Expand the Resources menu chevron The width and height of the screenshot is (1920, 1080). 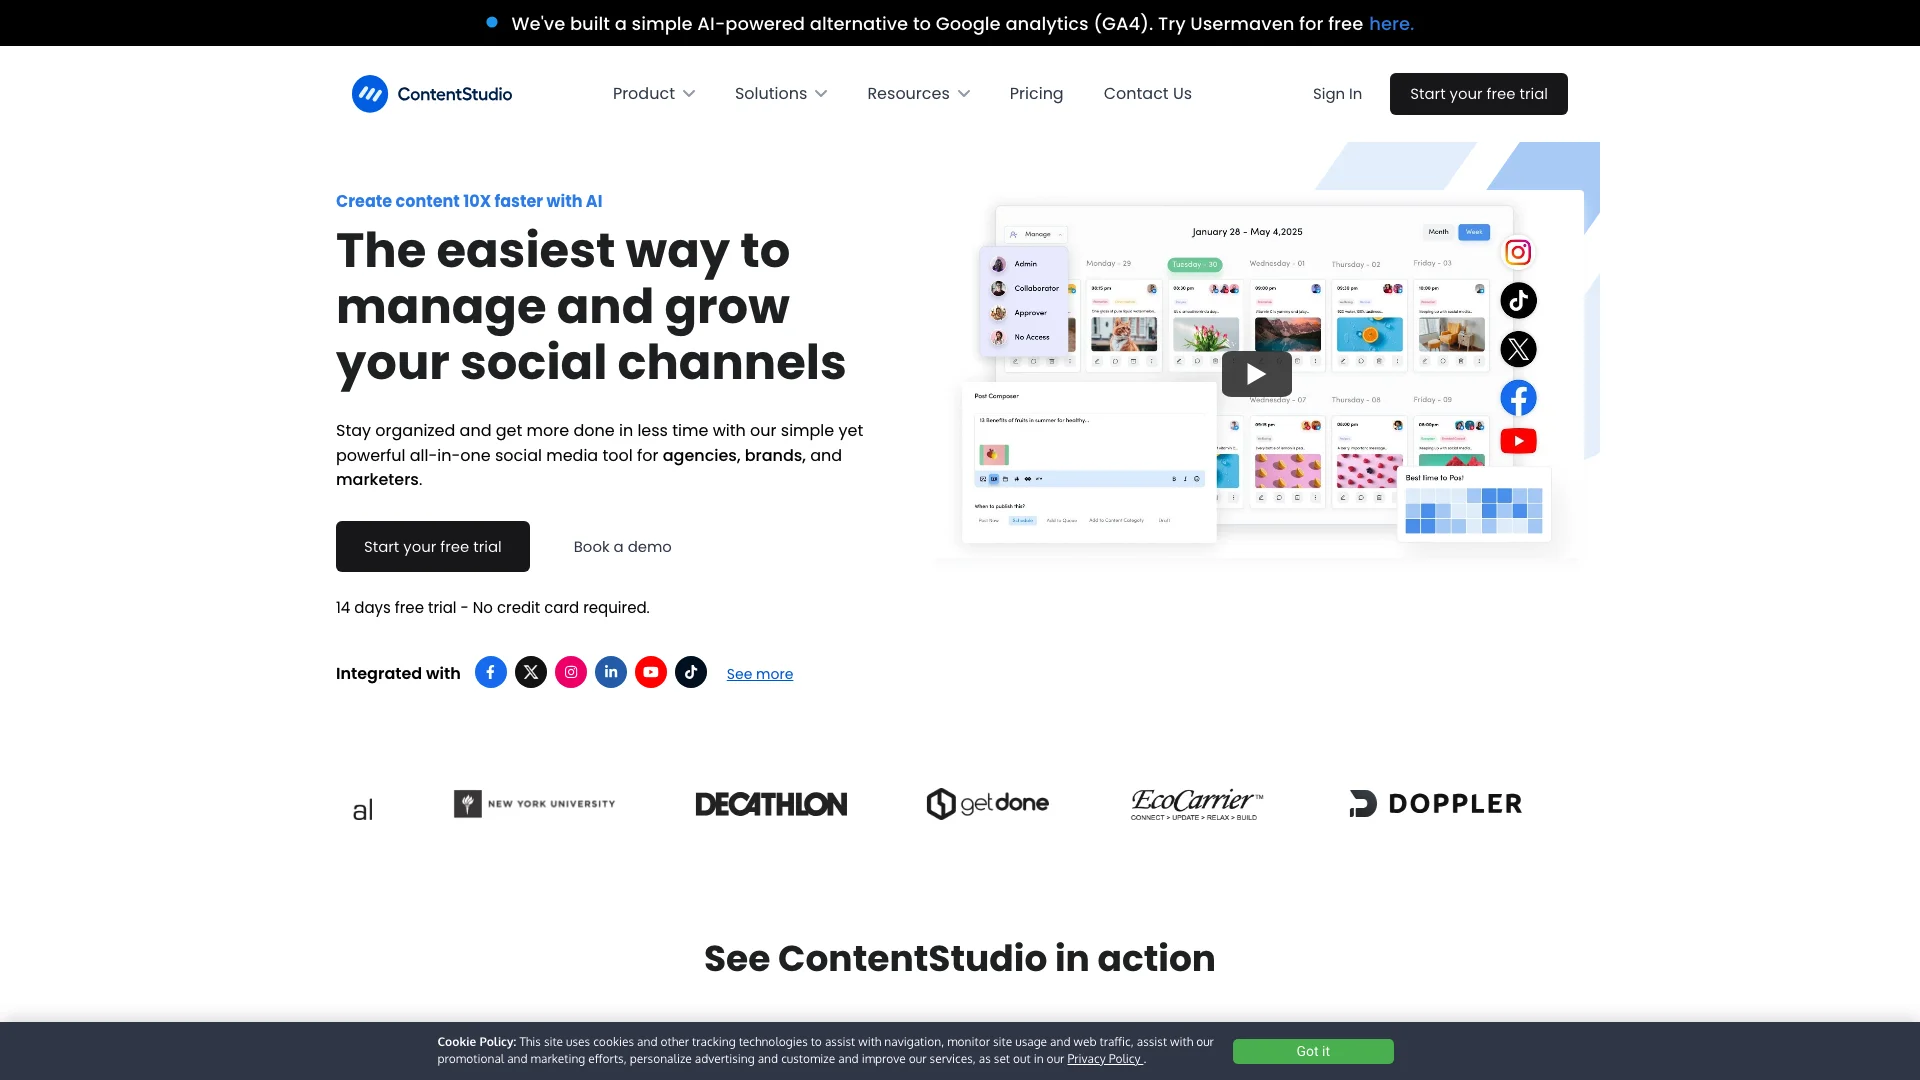click(964, 94)
